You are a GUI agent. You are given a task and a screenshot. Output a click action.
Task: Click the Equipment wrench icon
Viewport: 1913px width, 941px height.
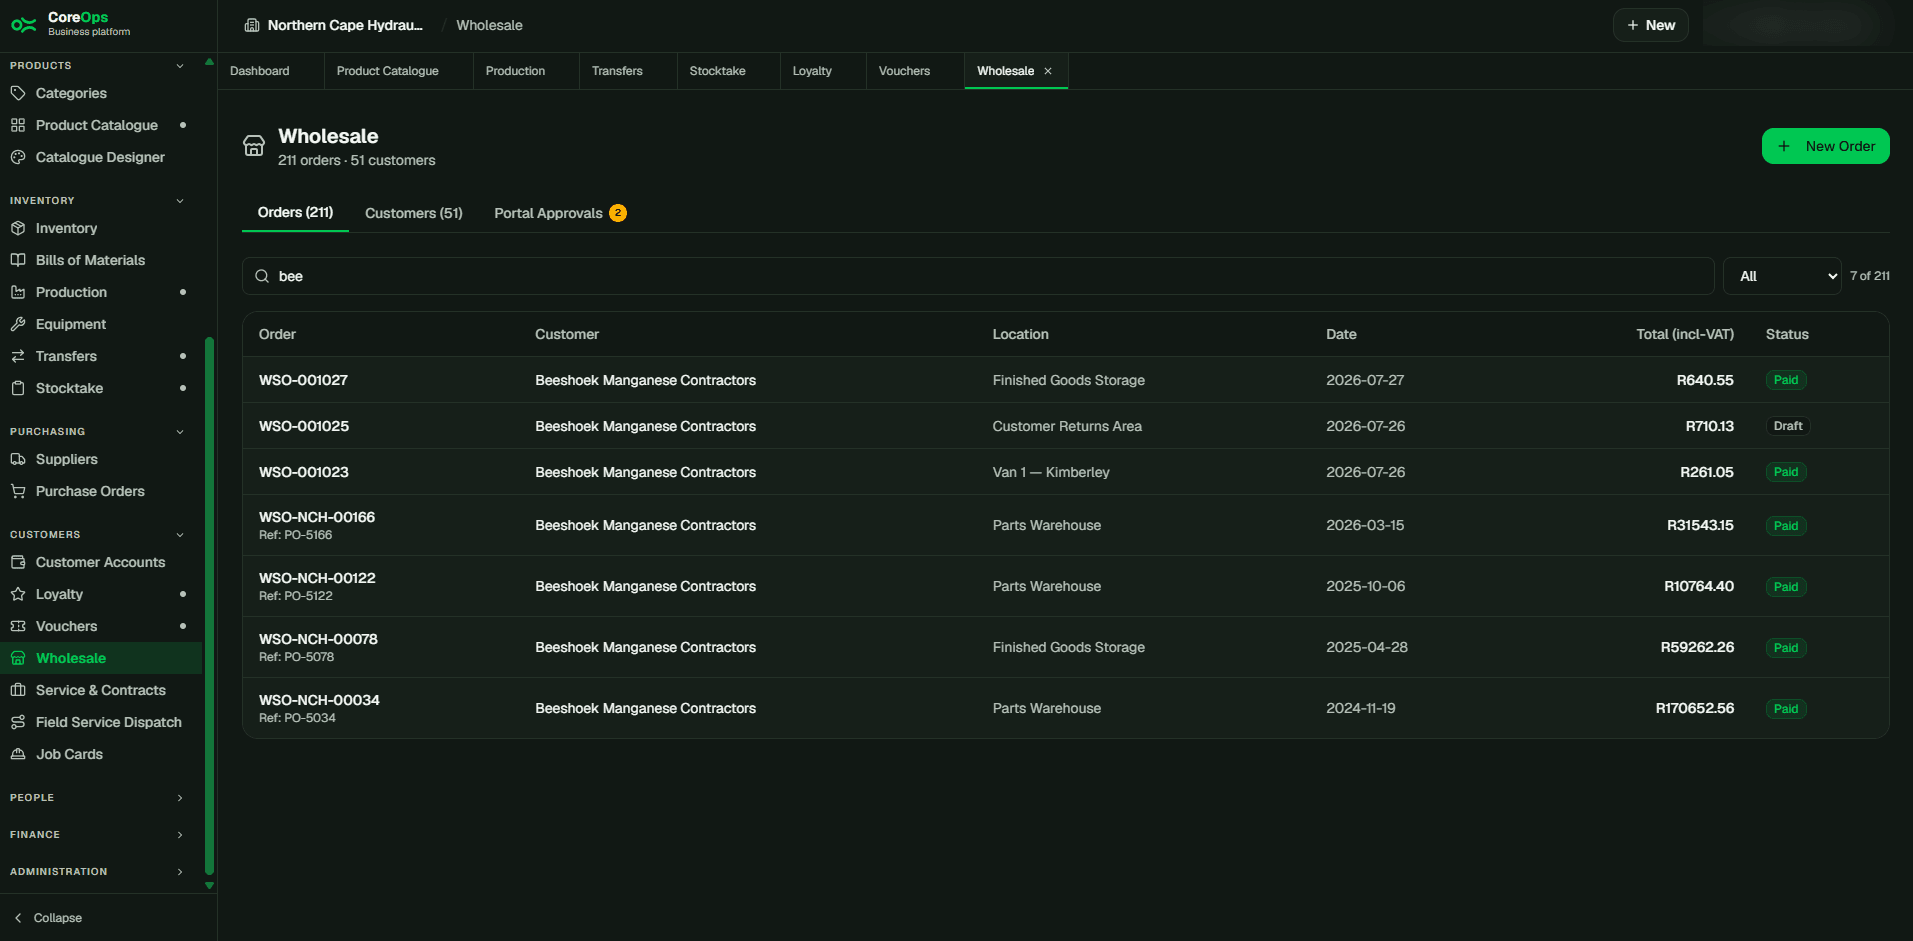click(18, 324)
